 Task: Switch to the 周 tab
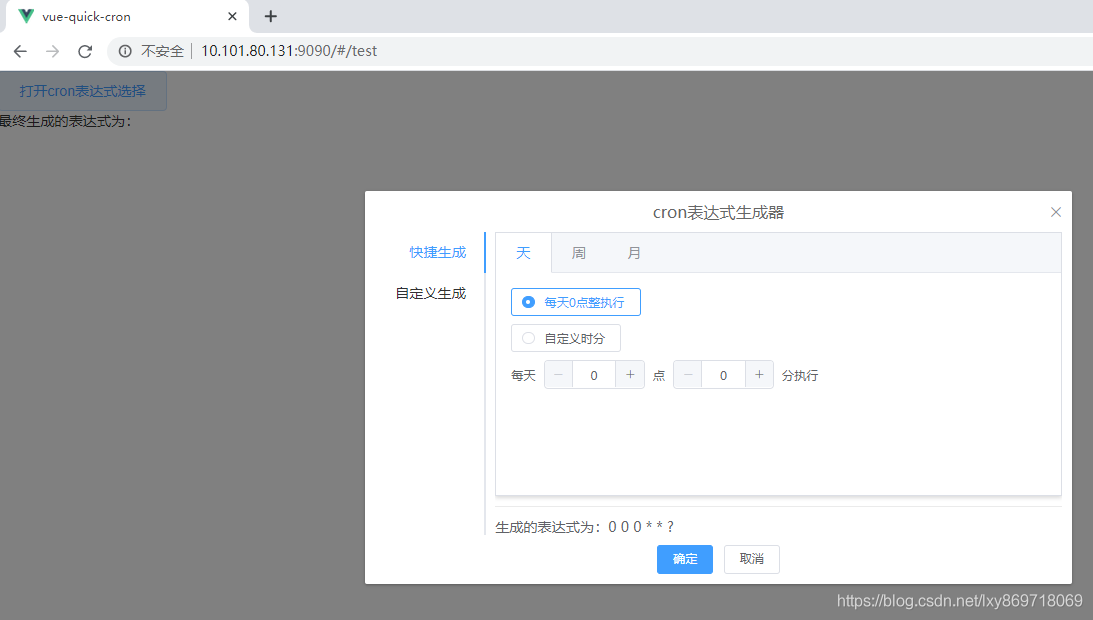(578, 253)
